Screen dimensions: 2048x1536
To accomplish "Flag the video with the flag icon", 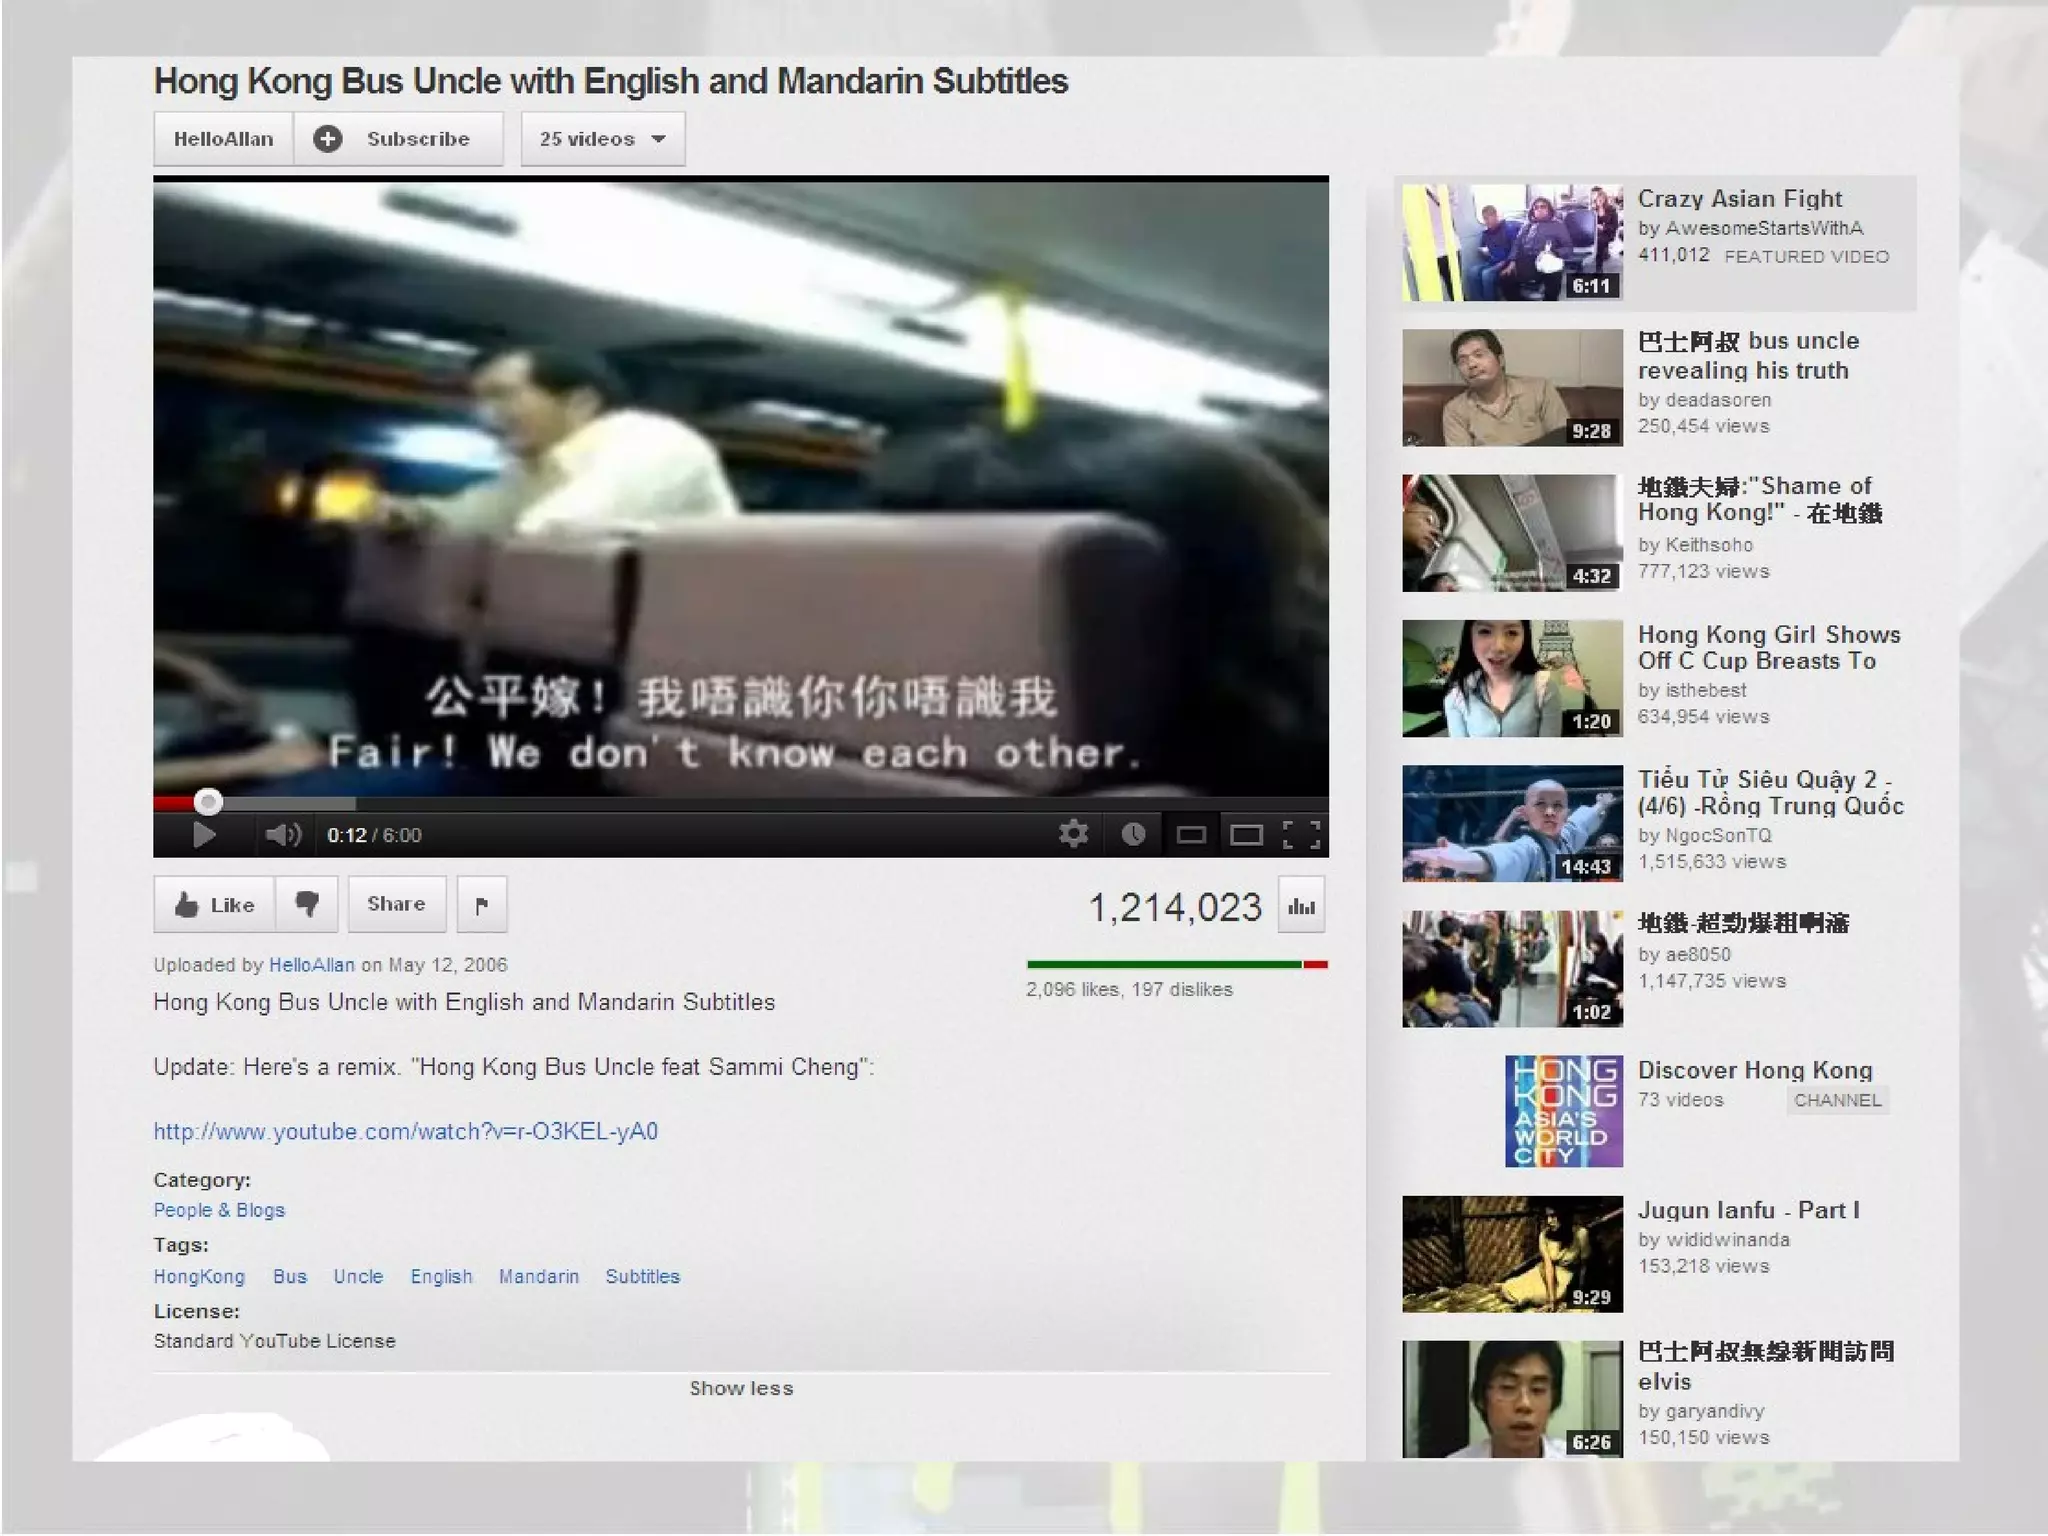I will click(x=482, y=905).
